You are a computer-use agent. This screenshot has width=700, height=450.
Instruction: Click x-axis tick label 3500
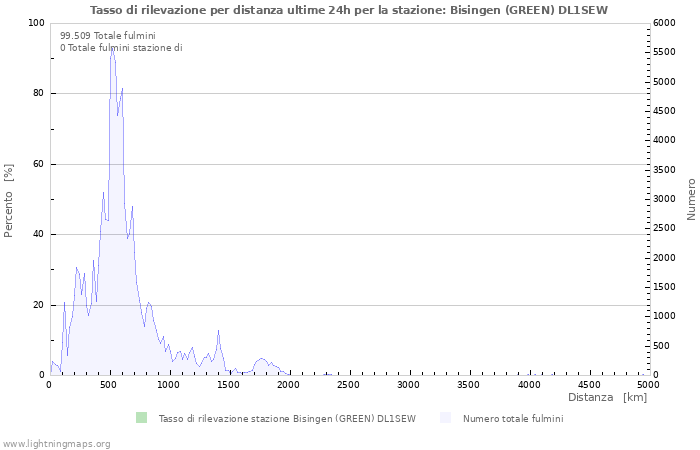click(x=468, y=385)
